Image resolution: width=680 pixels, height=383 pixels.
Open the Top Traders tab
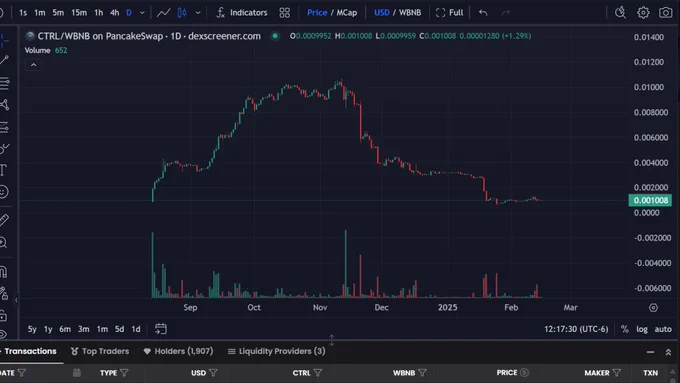pos(100,351)
